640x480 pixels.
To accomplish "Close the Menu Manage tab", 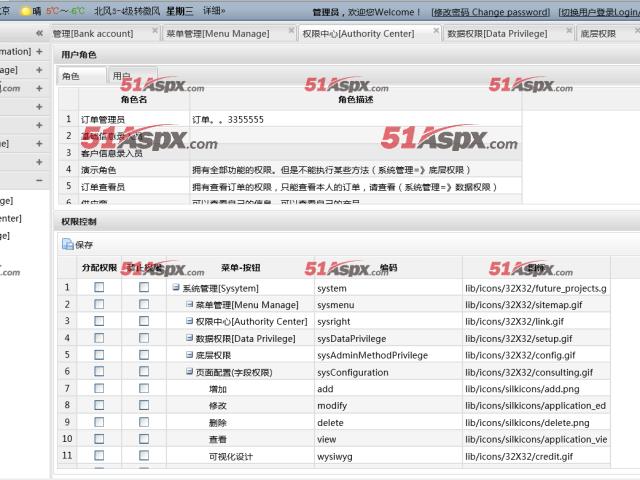I will 291,31.
